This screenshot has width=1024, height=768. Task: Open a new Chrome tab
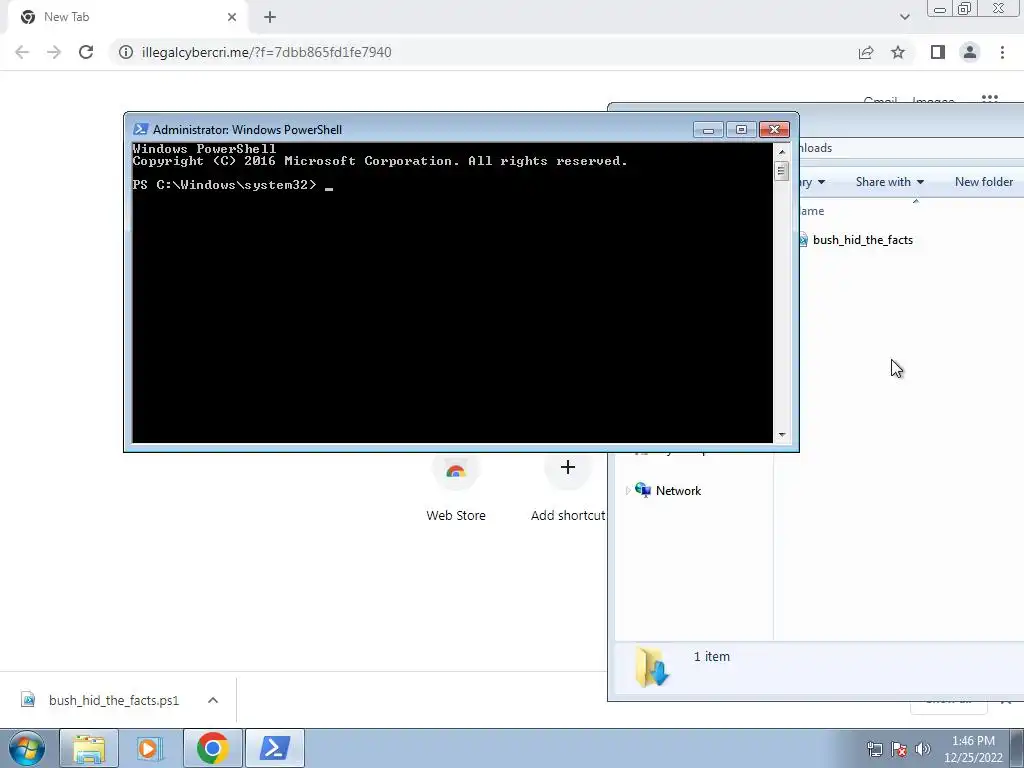tap(270, 17)
